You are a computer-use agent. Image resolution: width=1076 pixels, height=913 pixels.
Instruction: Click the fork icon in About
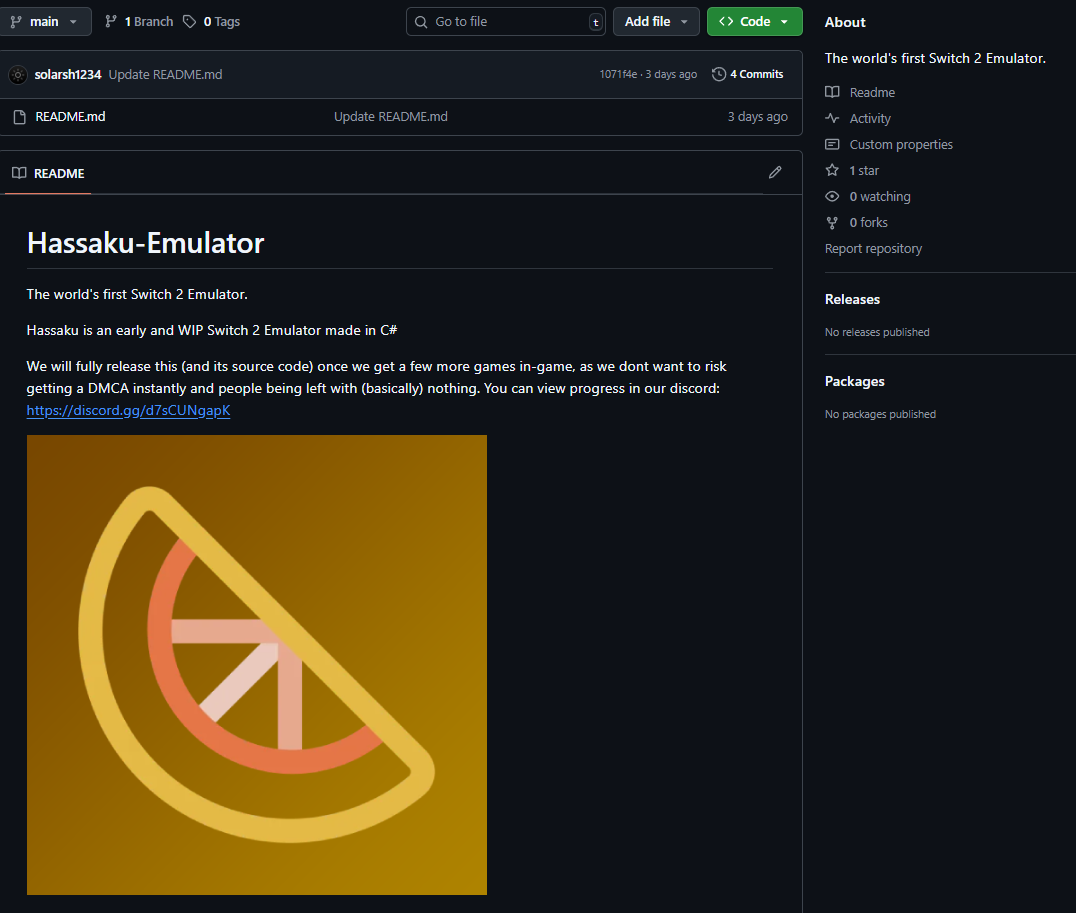pyautogui.click(x=832, y=222)
